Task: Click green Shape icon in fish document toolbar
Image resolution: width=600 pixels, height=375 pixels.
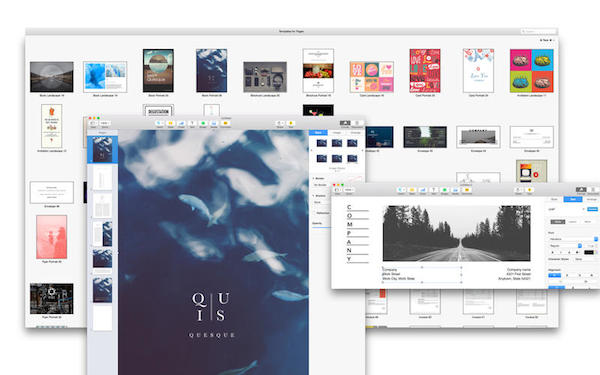Action: (x=203, y=123)
